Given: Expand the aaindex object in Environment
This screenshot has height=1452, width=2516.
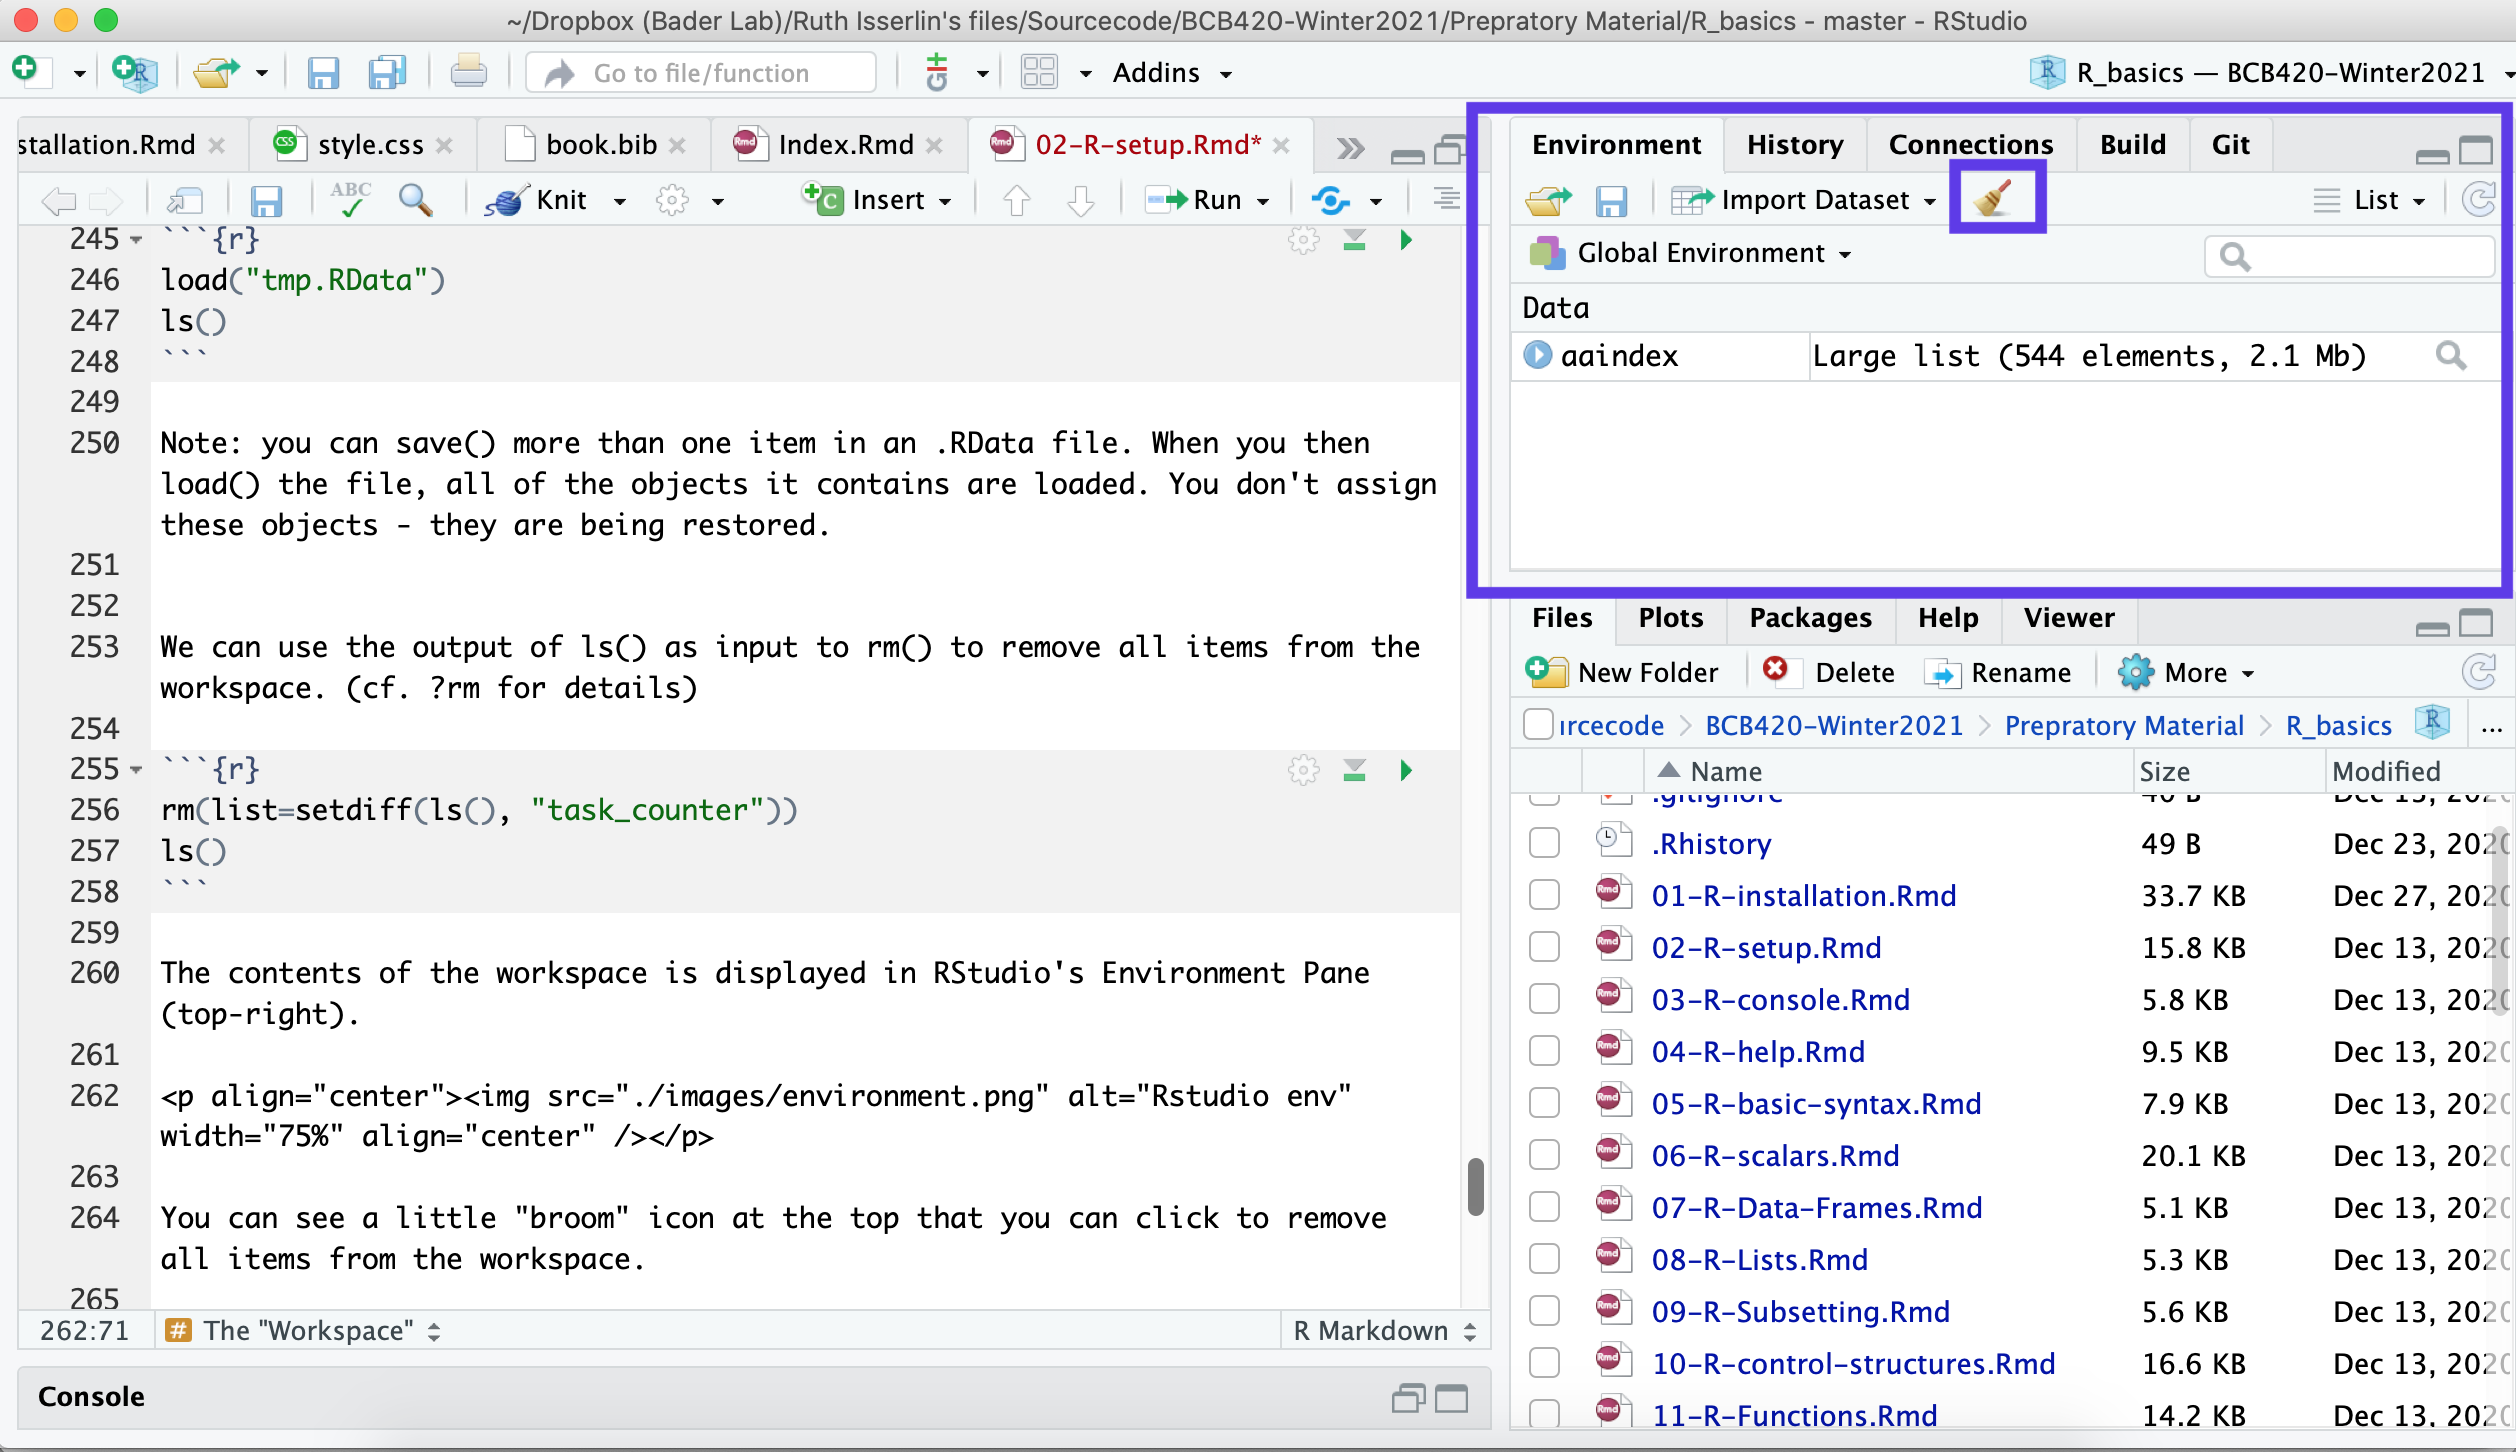Looking at the screenshot, I should click(1537, 355).
